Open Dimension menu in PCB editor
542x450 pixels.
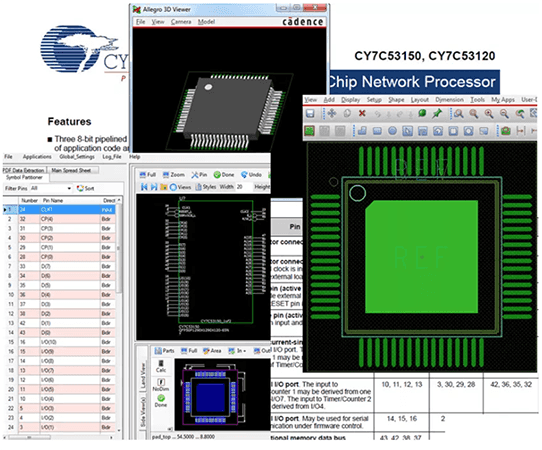[x=449, y=100]
